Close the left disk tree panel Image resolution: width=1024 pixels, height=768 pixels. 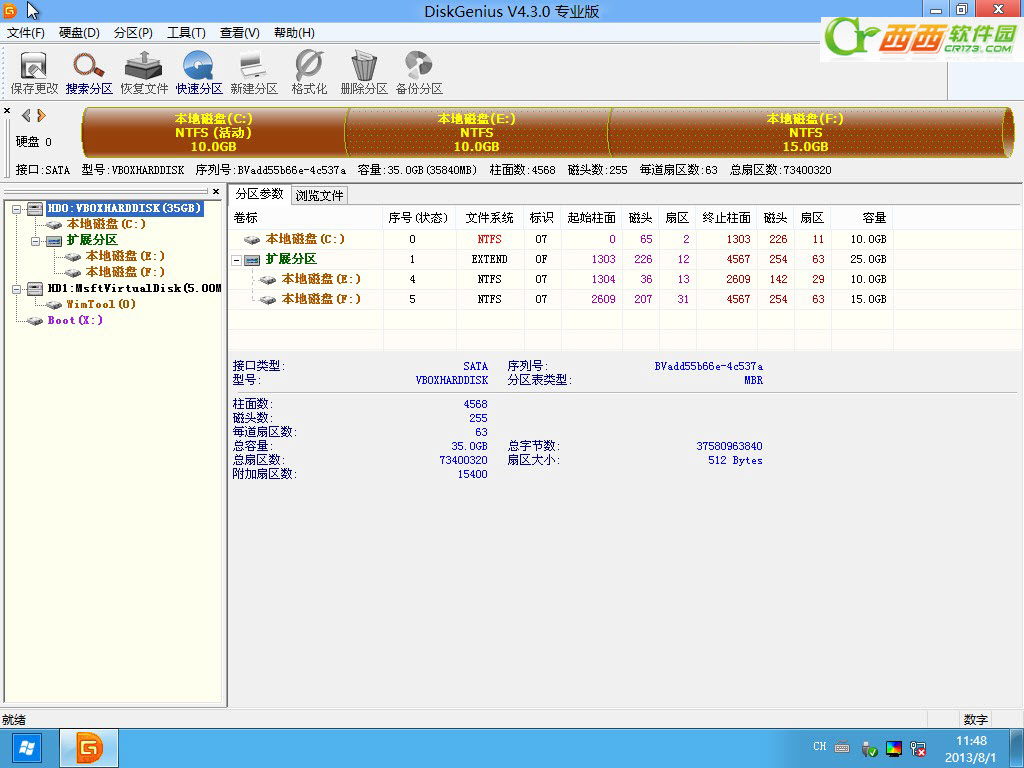[216, 191]
